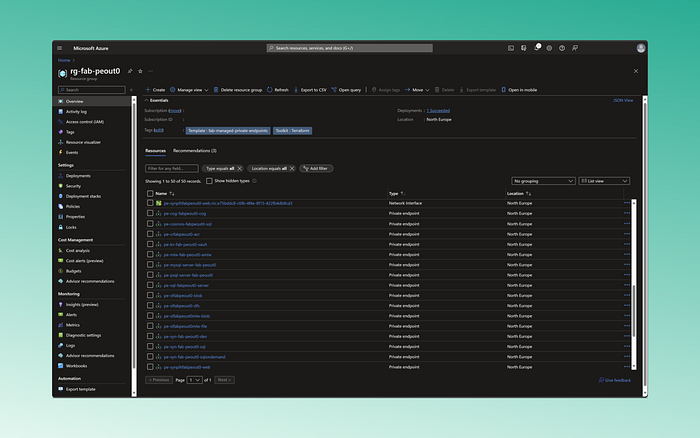The height and width of the screenshot is (438, 700).
Task: Open Resource visualizer
Action: tap(83, 142)
